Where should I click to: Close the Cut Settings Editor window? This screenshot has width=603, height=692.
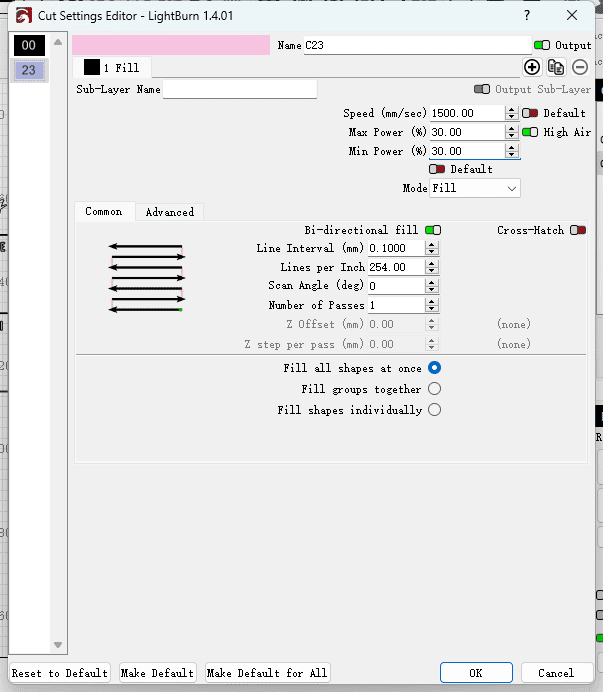pos(572,15)
